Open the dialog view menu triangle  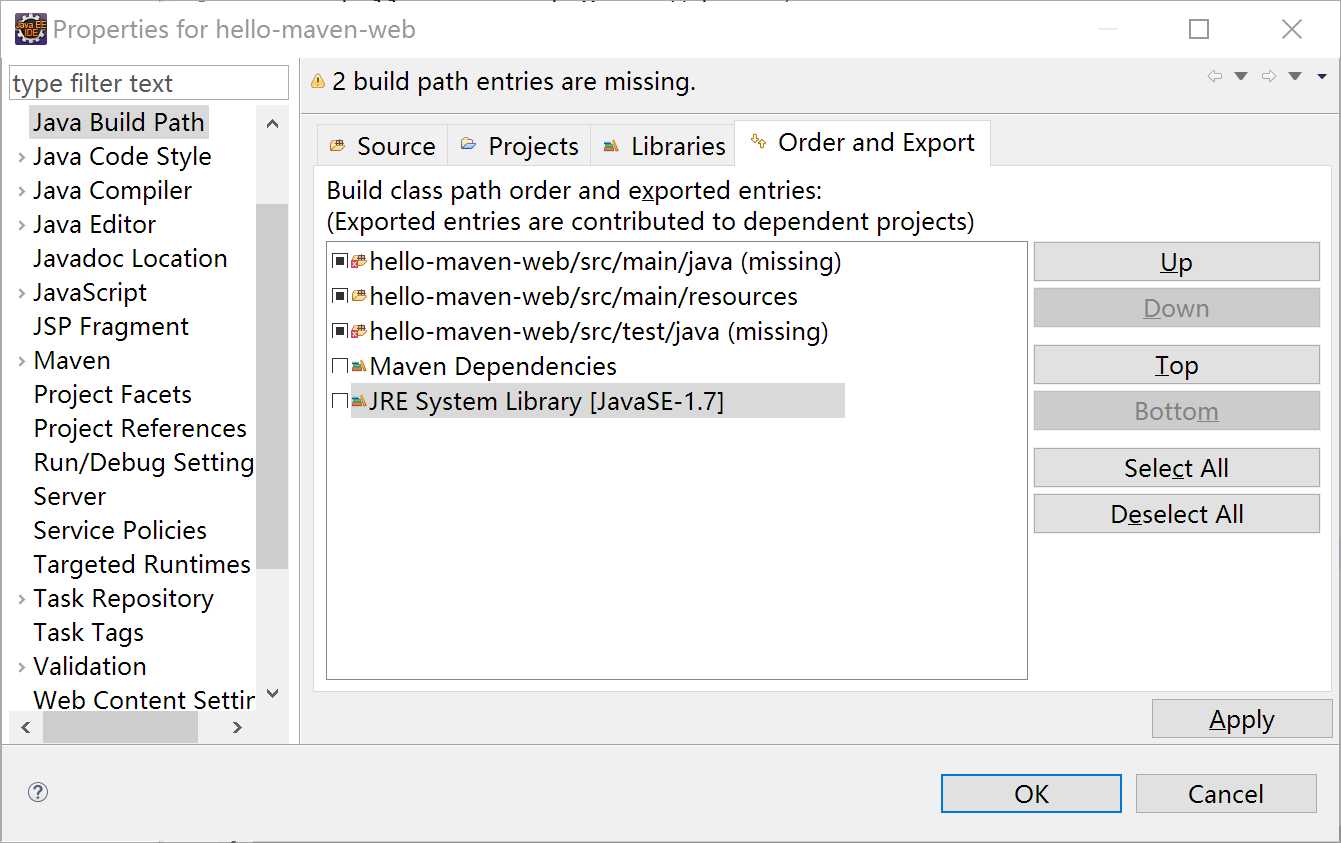tap(1321, 77)
